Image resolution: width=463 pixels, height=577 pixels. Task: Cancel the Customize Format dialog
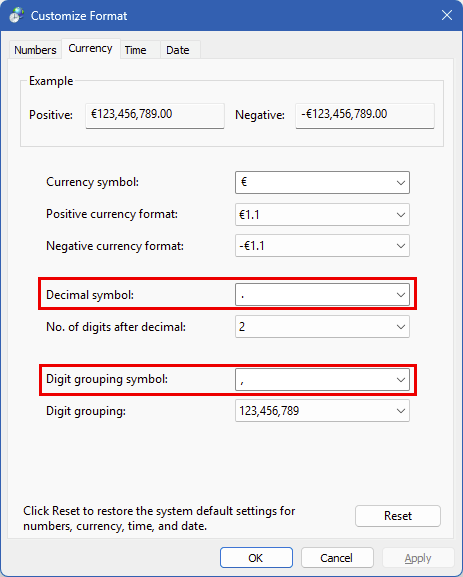[337, 558]
